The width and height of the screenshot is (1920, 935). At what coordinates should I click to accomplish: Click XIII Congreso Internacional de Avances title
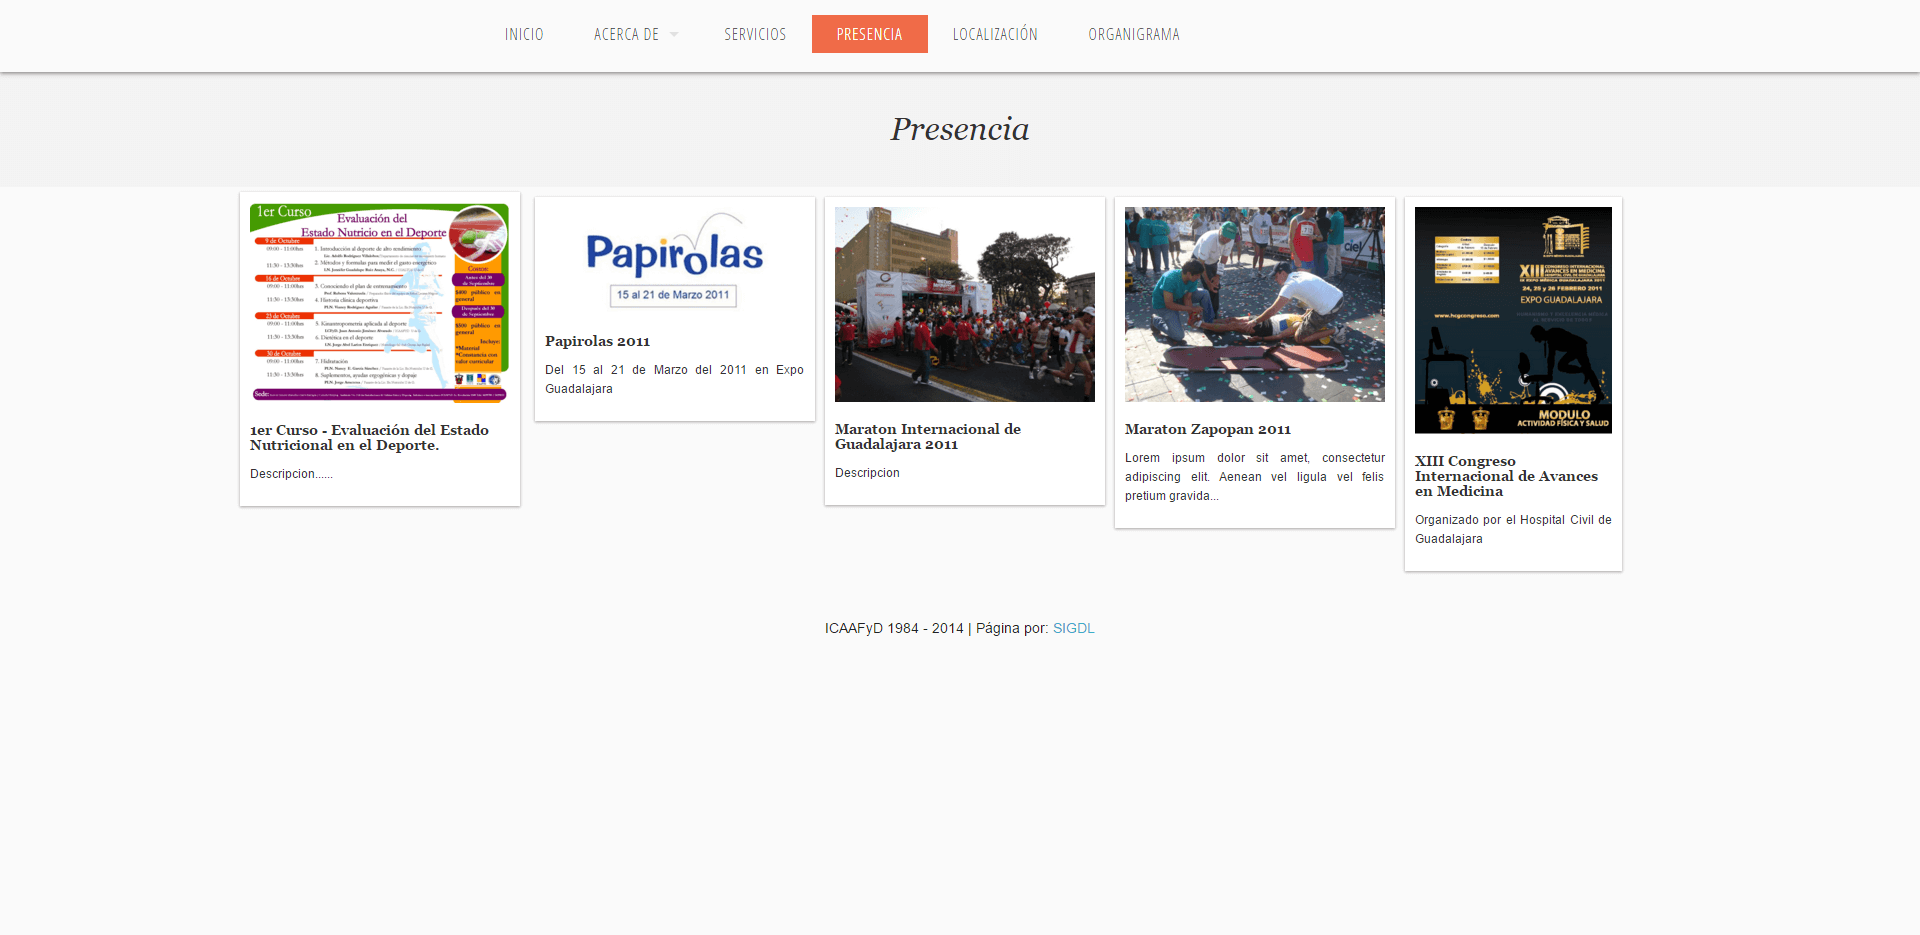coord(1505,476)
